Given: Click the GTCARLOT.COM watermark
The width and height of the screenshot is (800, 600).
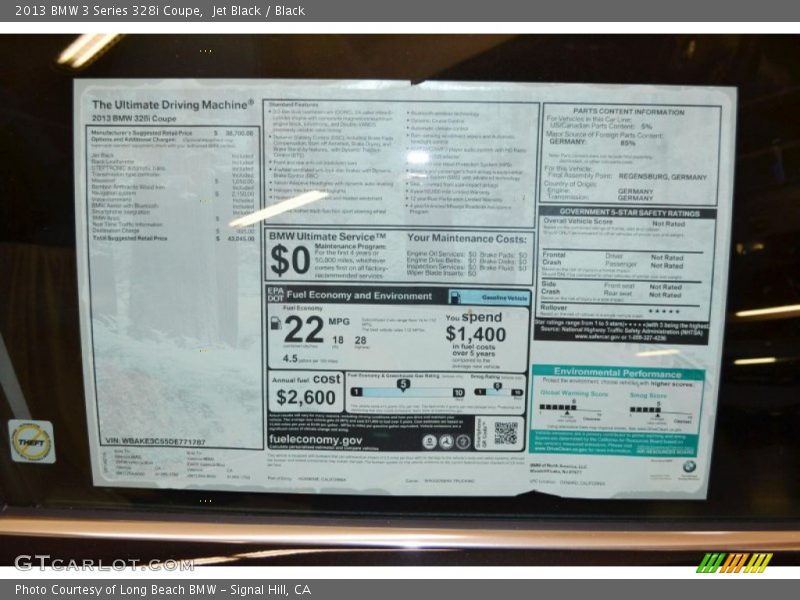Looking at the screenshot, I should (x=103, y=563).
